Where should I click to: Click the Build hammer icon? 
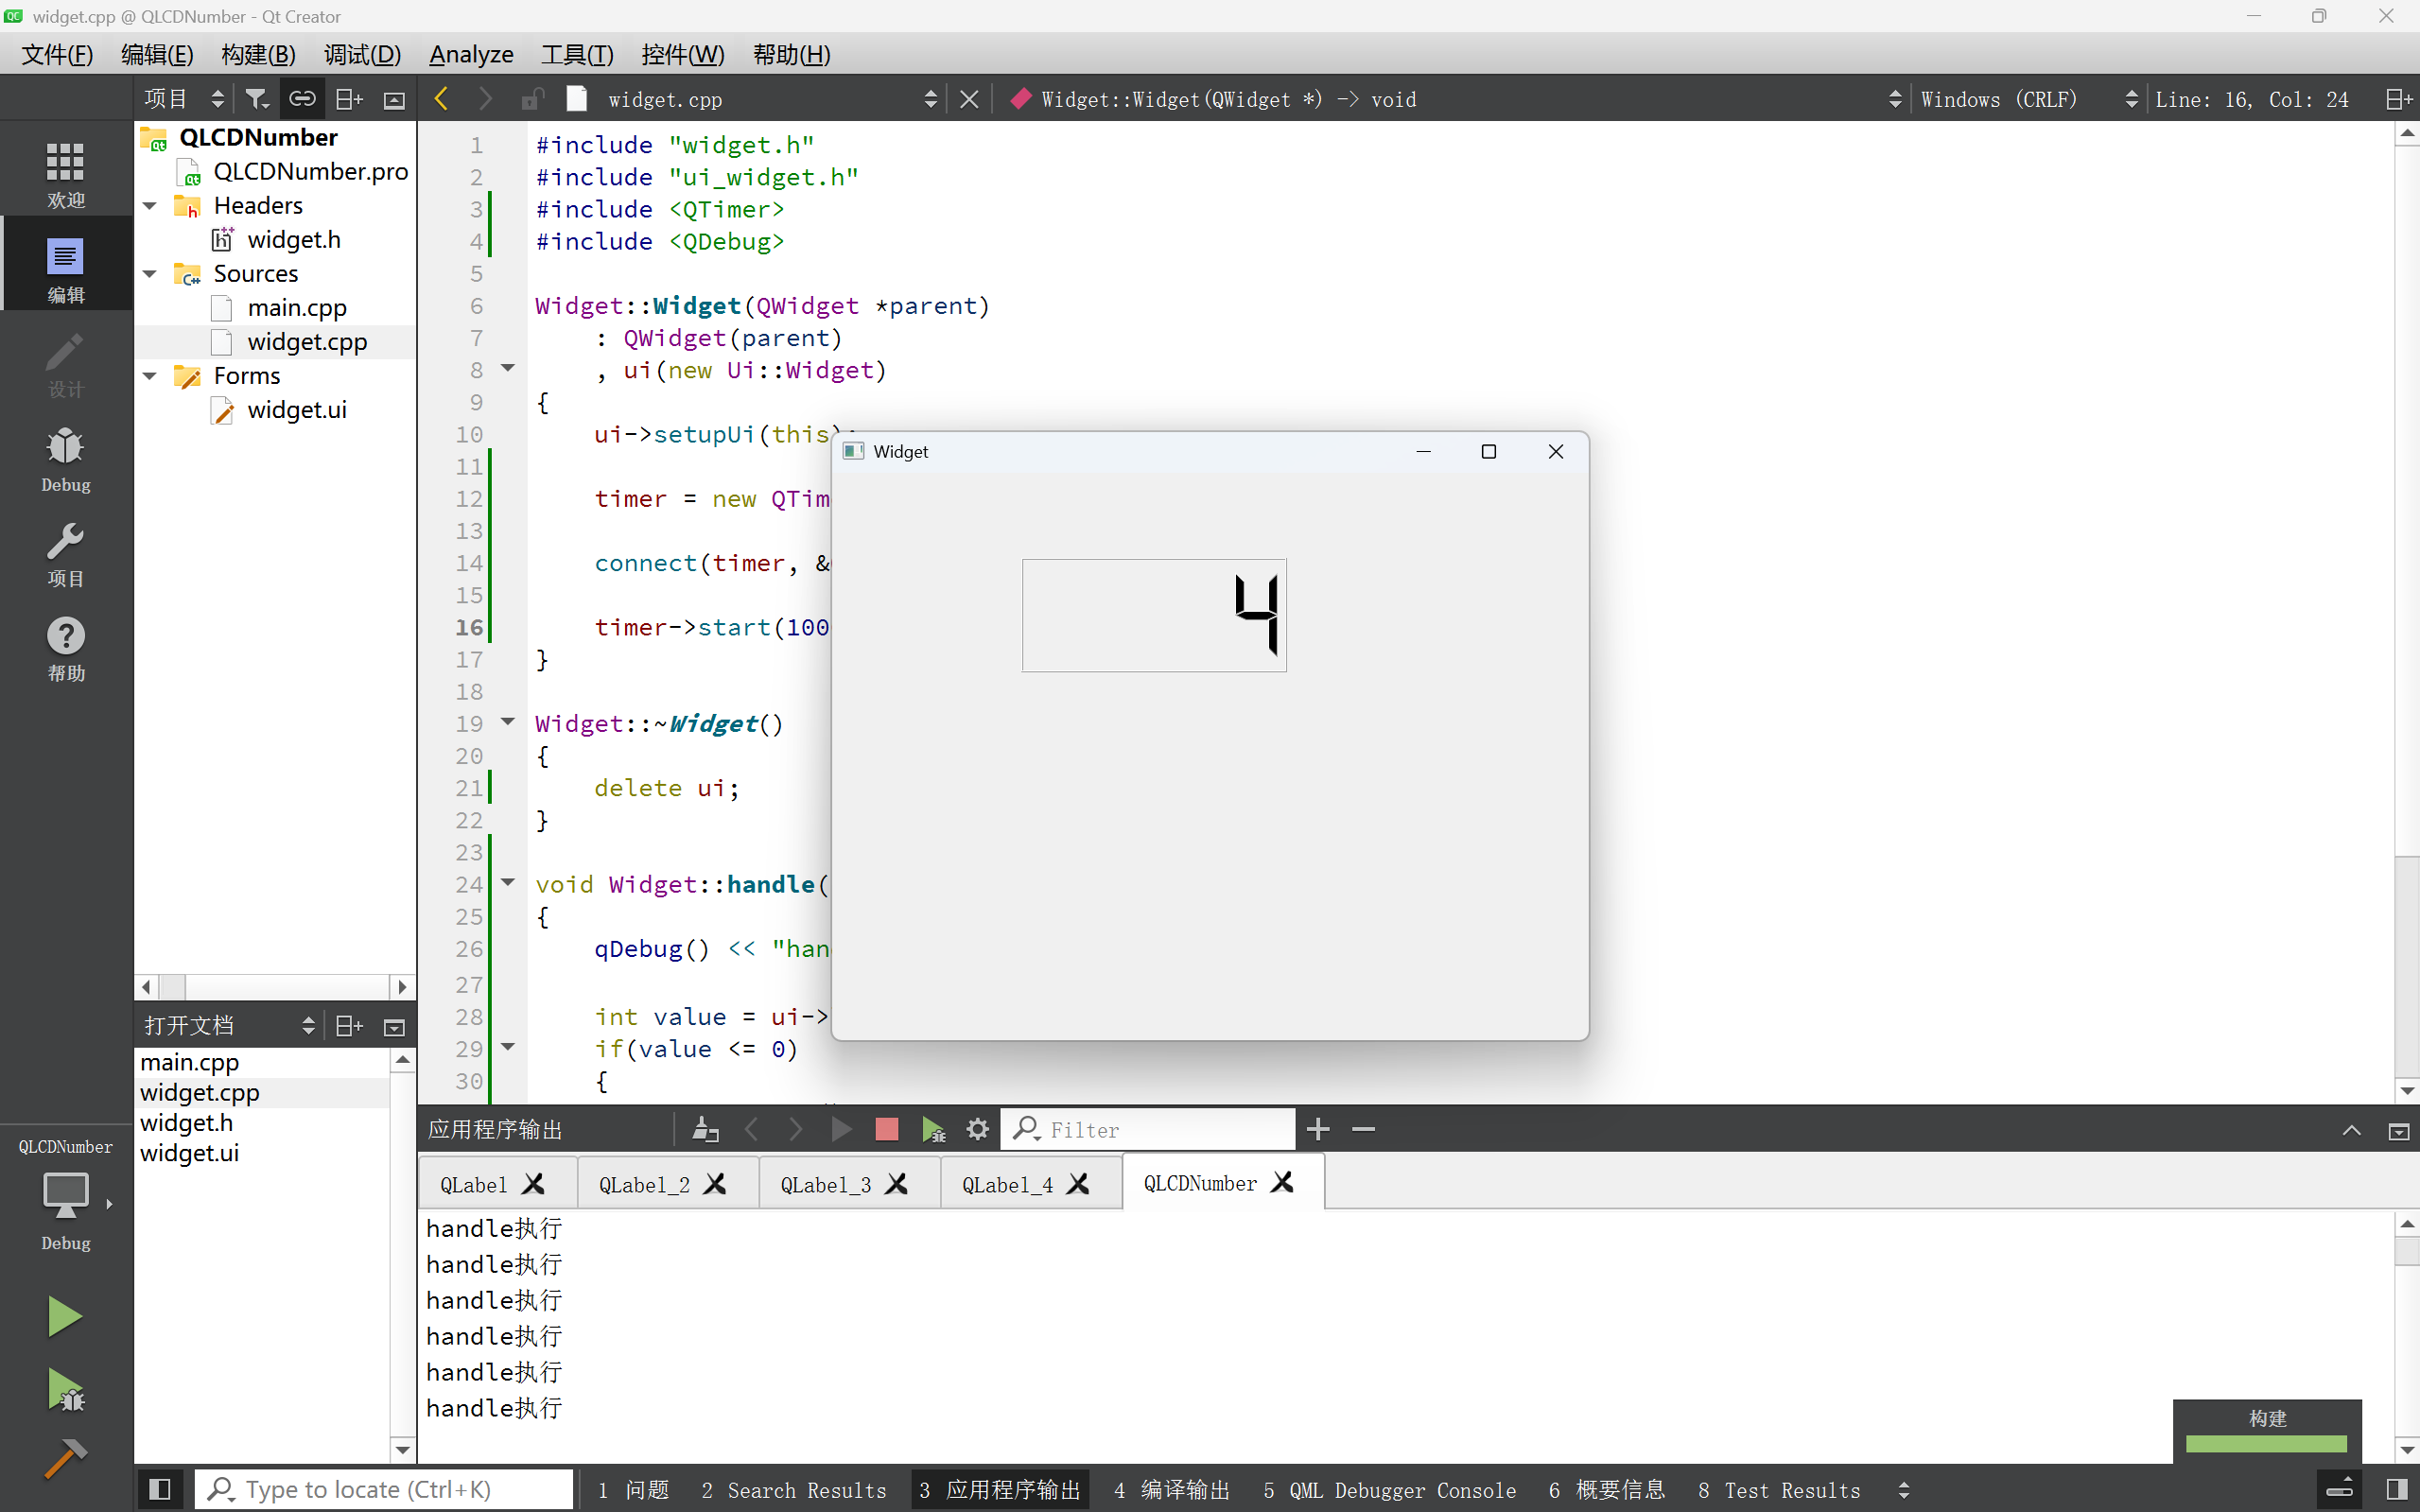65,1458
